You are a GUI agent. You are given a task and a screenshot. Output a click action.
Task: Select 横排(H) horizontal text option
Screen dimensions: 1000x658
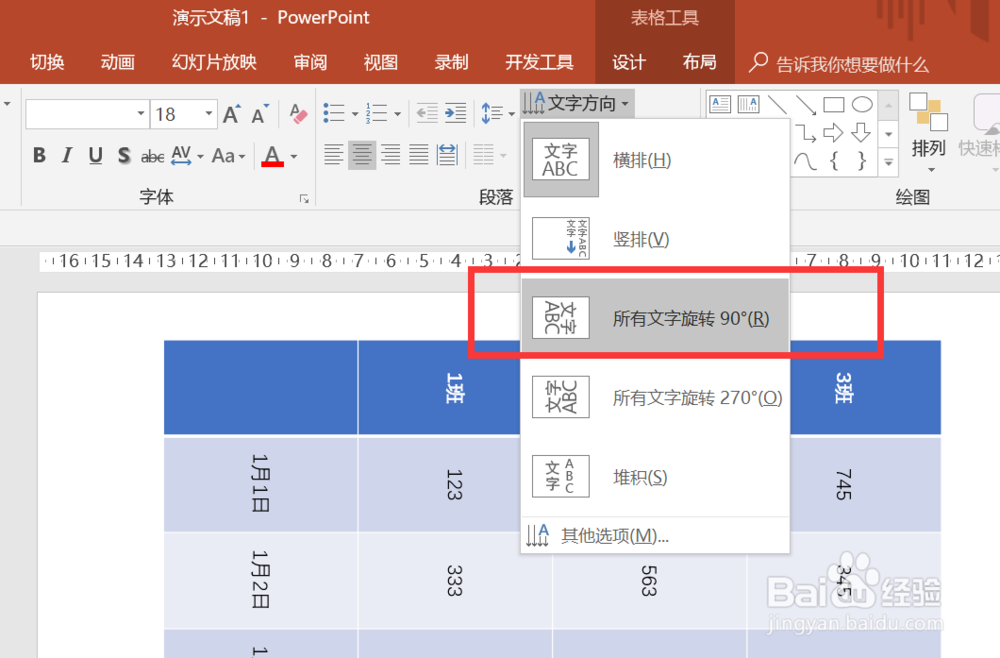click(x=655, y=160)
